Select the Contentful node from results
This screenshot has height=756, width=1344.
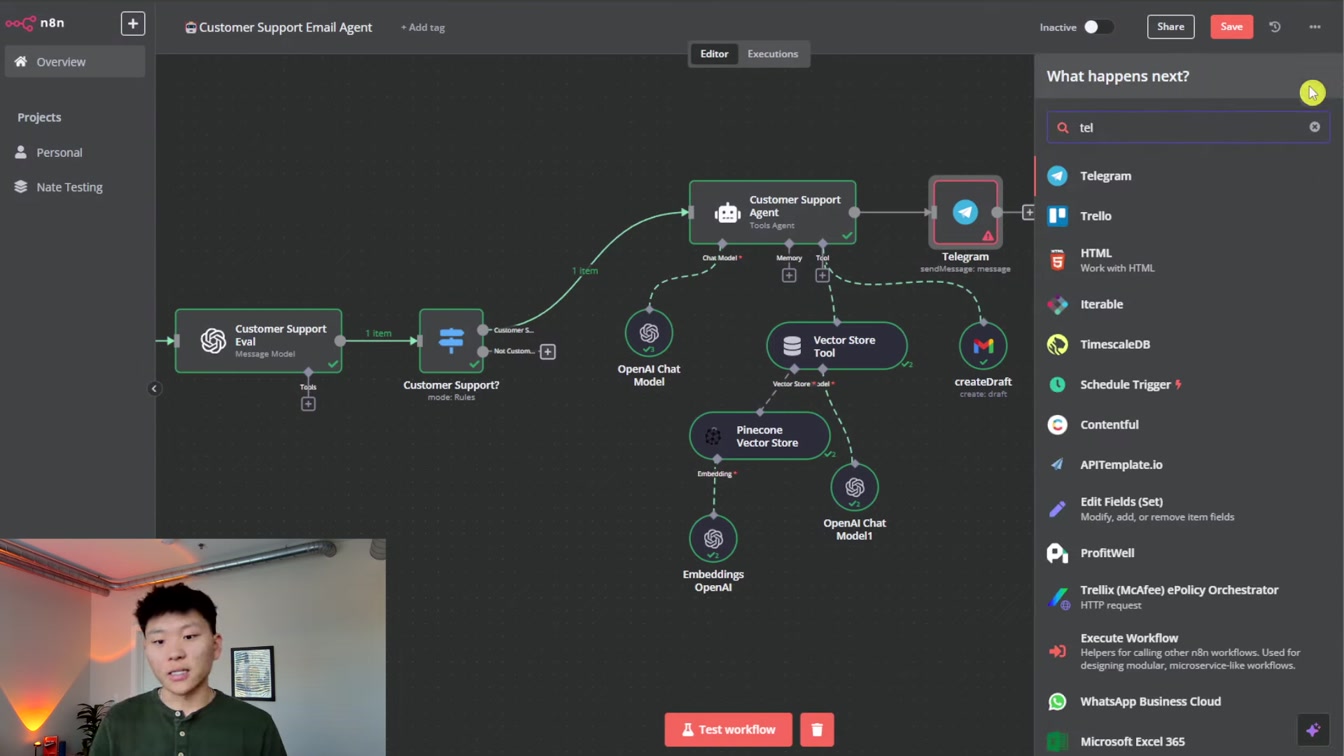tap(1189, 424)
